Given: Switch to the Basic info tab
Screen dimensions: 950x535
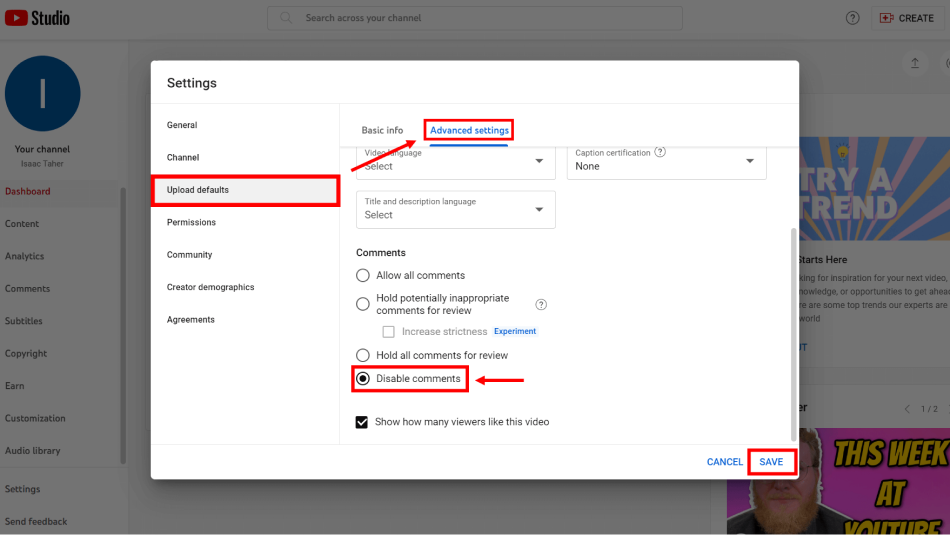Looking at the screenshot, I should [382, 130].
